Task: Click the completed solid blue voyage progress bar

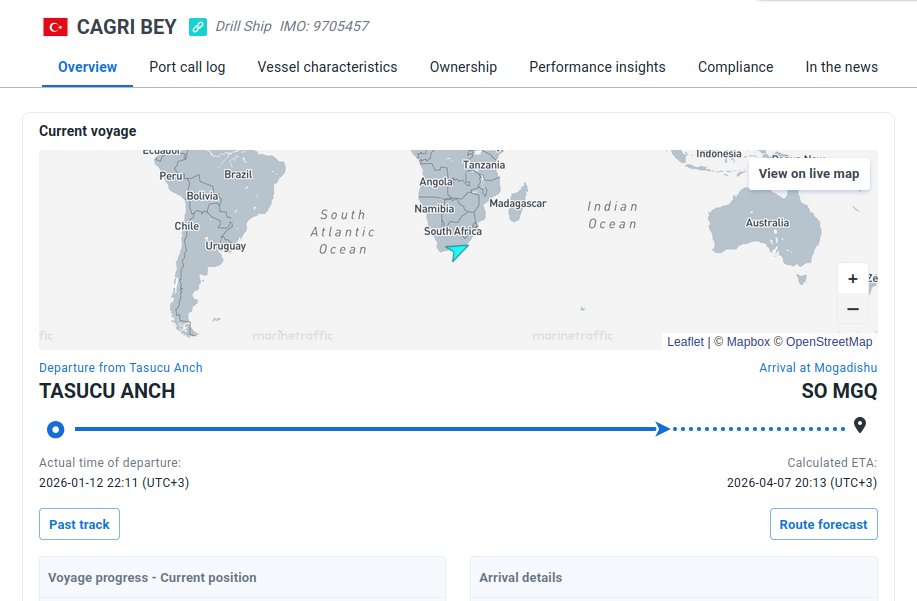Action: [x=366, y=429]
